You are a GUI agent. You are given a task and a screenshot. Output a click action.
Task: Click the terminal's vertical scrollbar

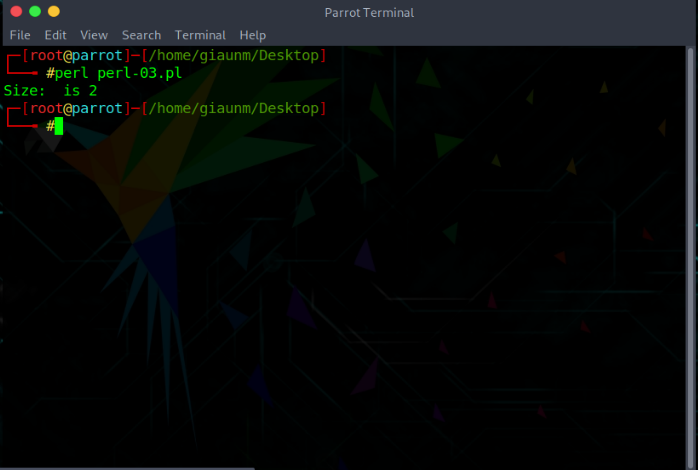[690, 257]
